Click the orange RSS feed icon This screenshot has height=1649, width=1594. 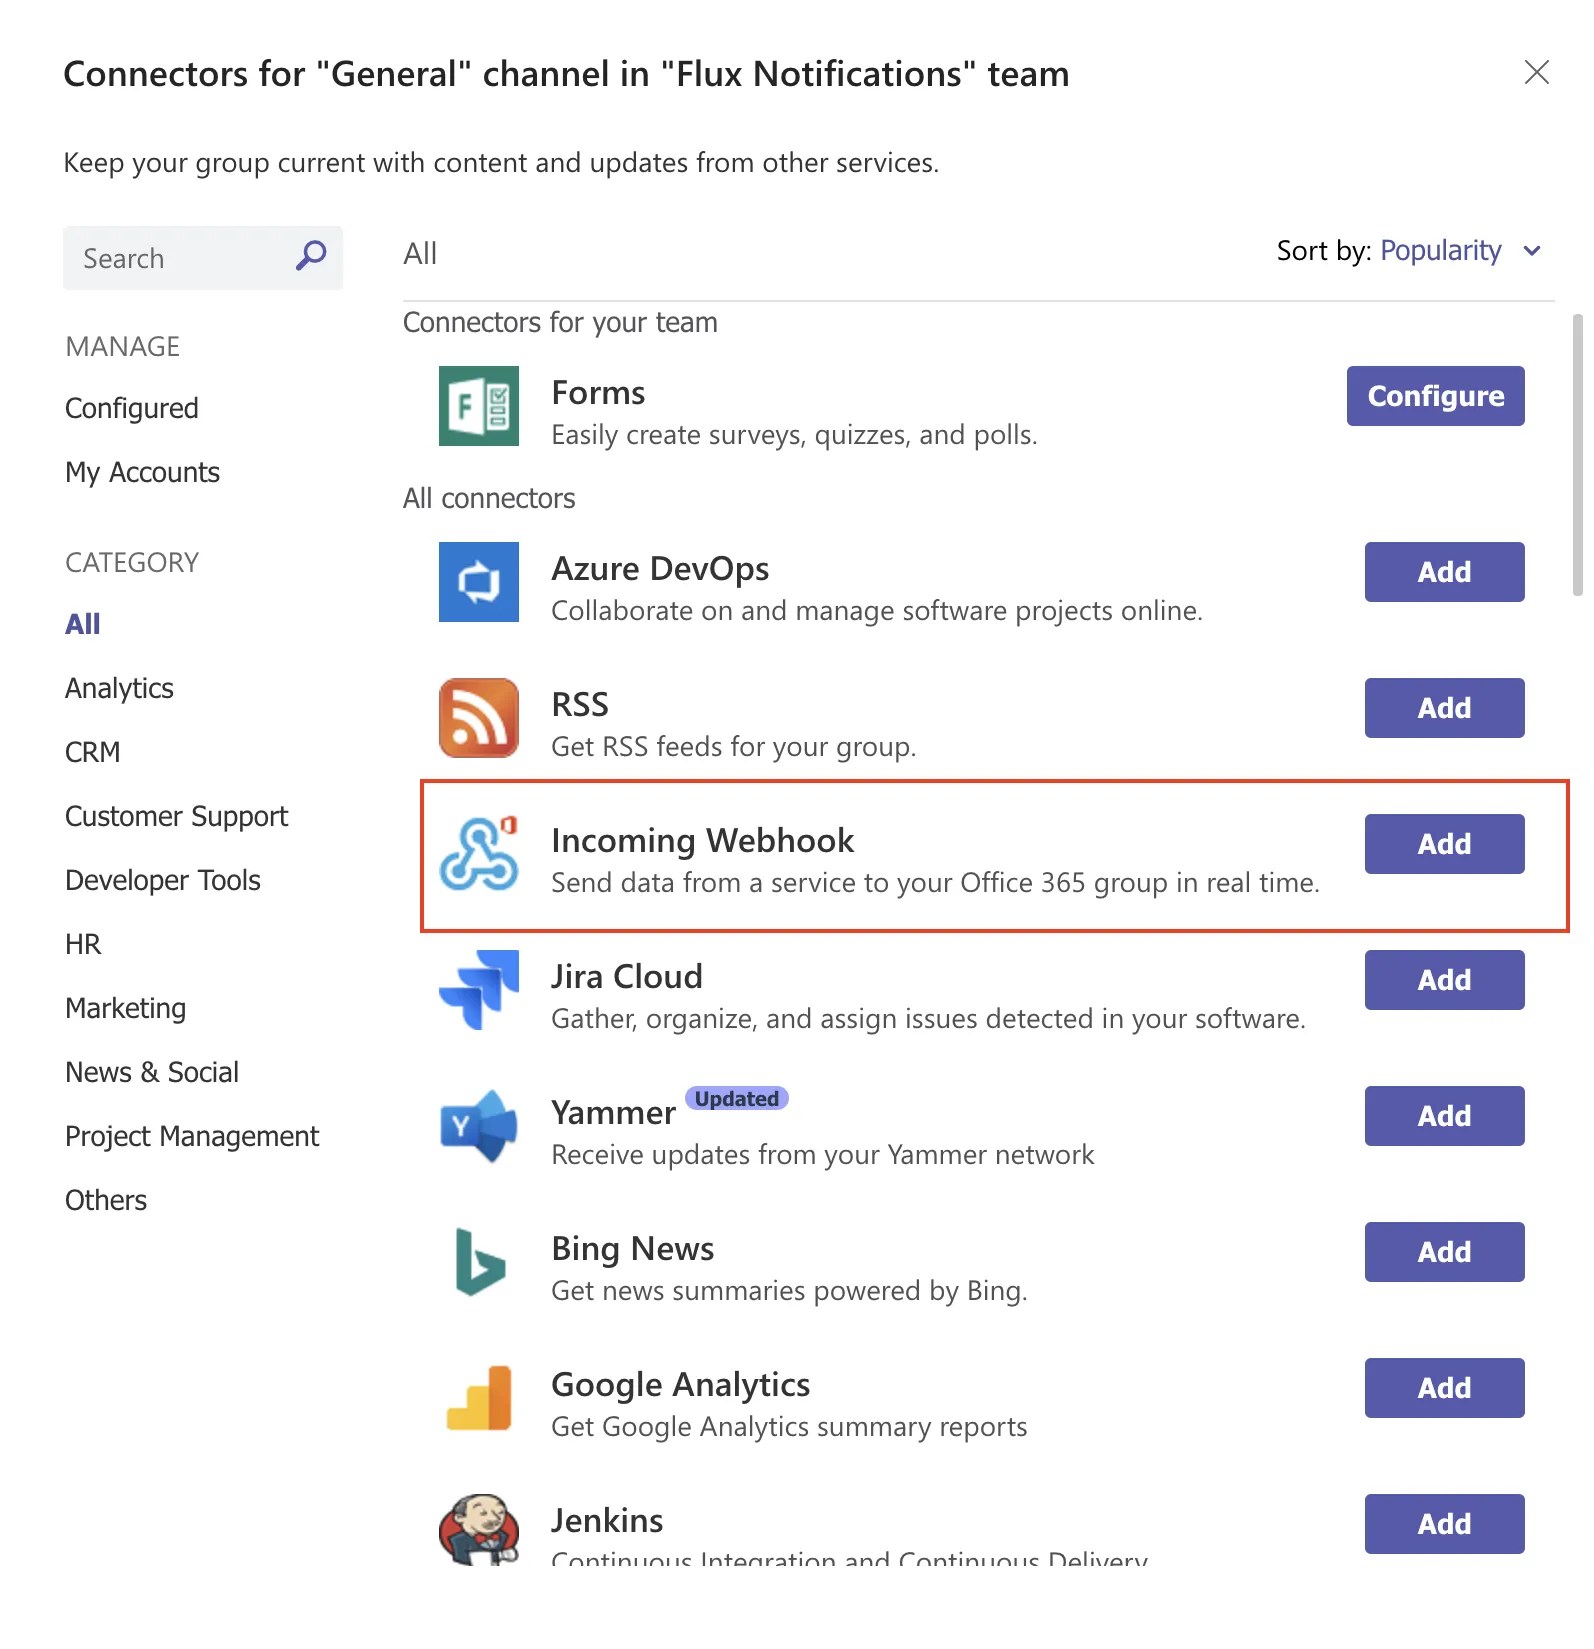[478, 718]
